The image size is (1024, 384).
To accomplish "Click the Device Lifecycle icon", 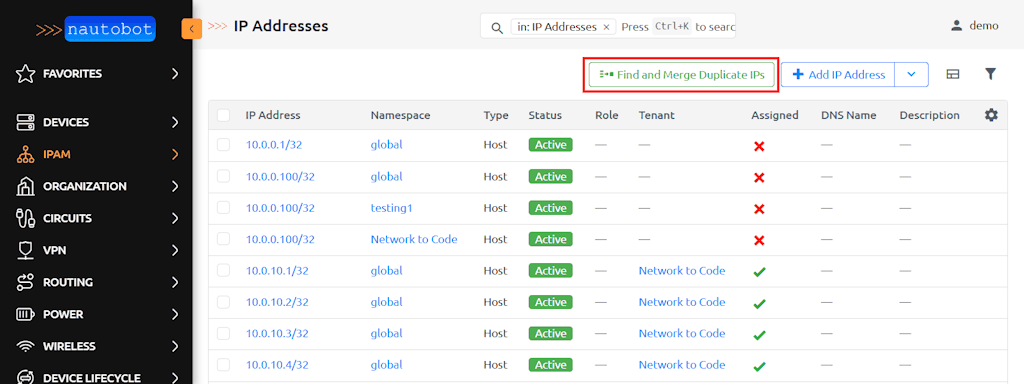I will [25, 377].
